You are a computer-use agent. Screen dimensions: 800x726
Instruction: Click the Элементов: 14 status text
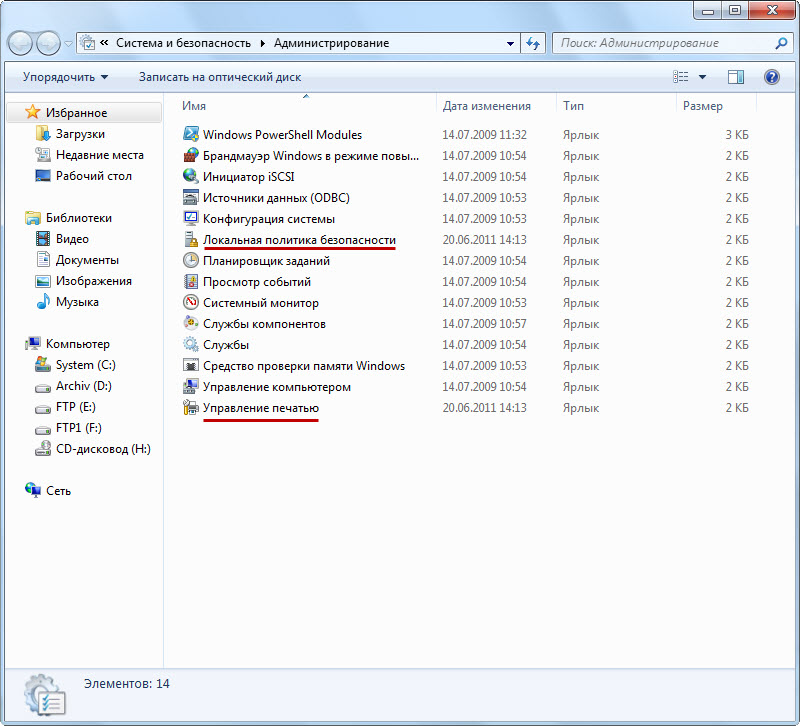127,684
